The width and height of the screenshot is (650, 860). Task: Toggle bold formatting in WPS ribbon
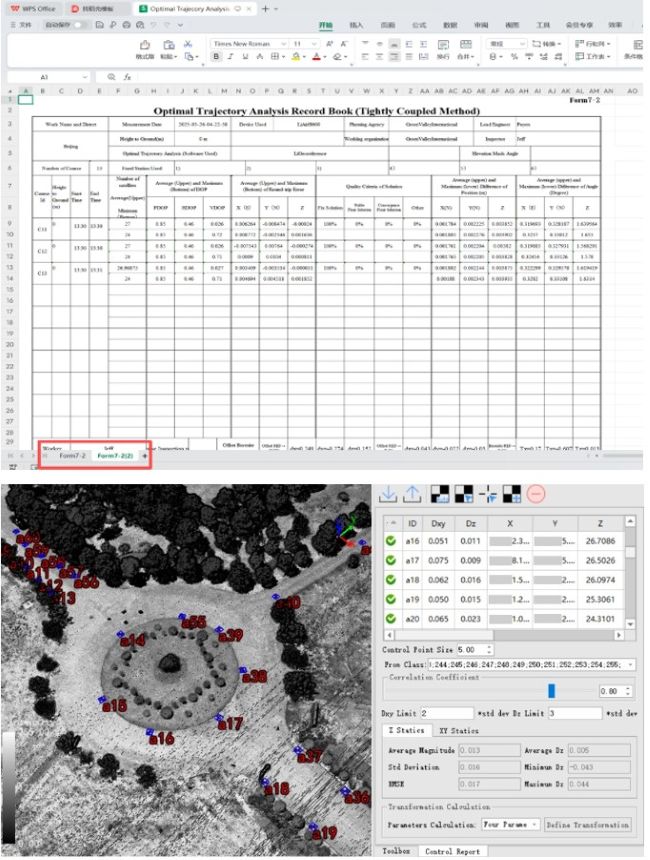coord(216,56)
